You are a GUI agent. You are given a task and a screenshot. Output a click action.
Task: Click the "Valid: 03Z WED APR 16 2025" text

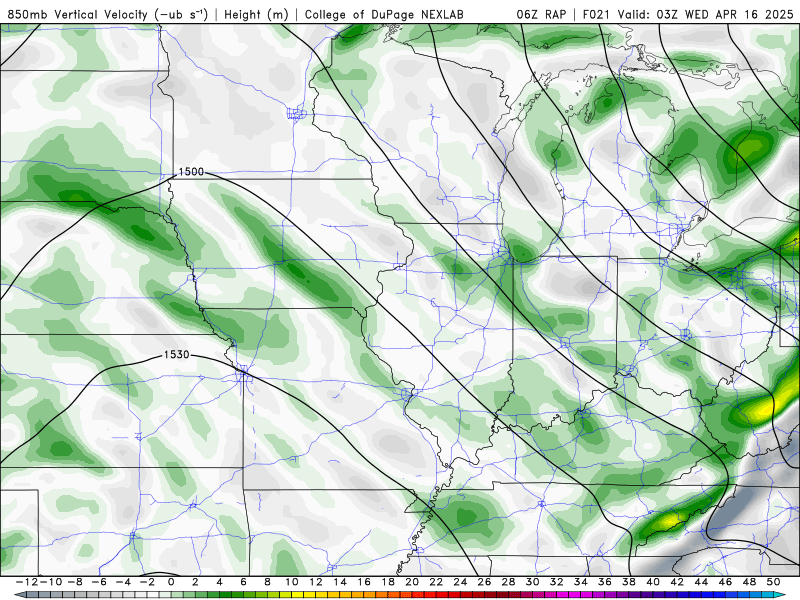(706, 15)
